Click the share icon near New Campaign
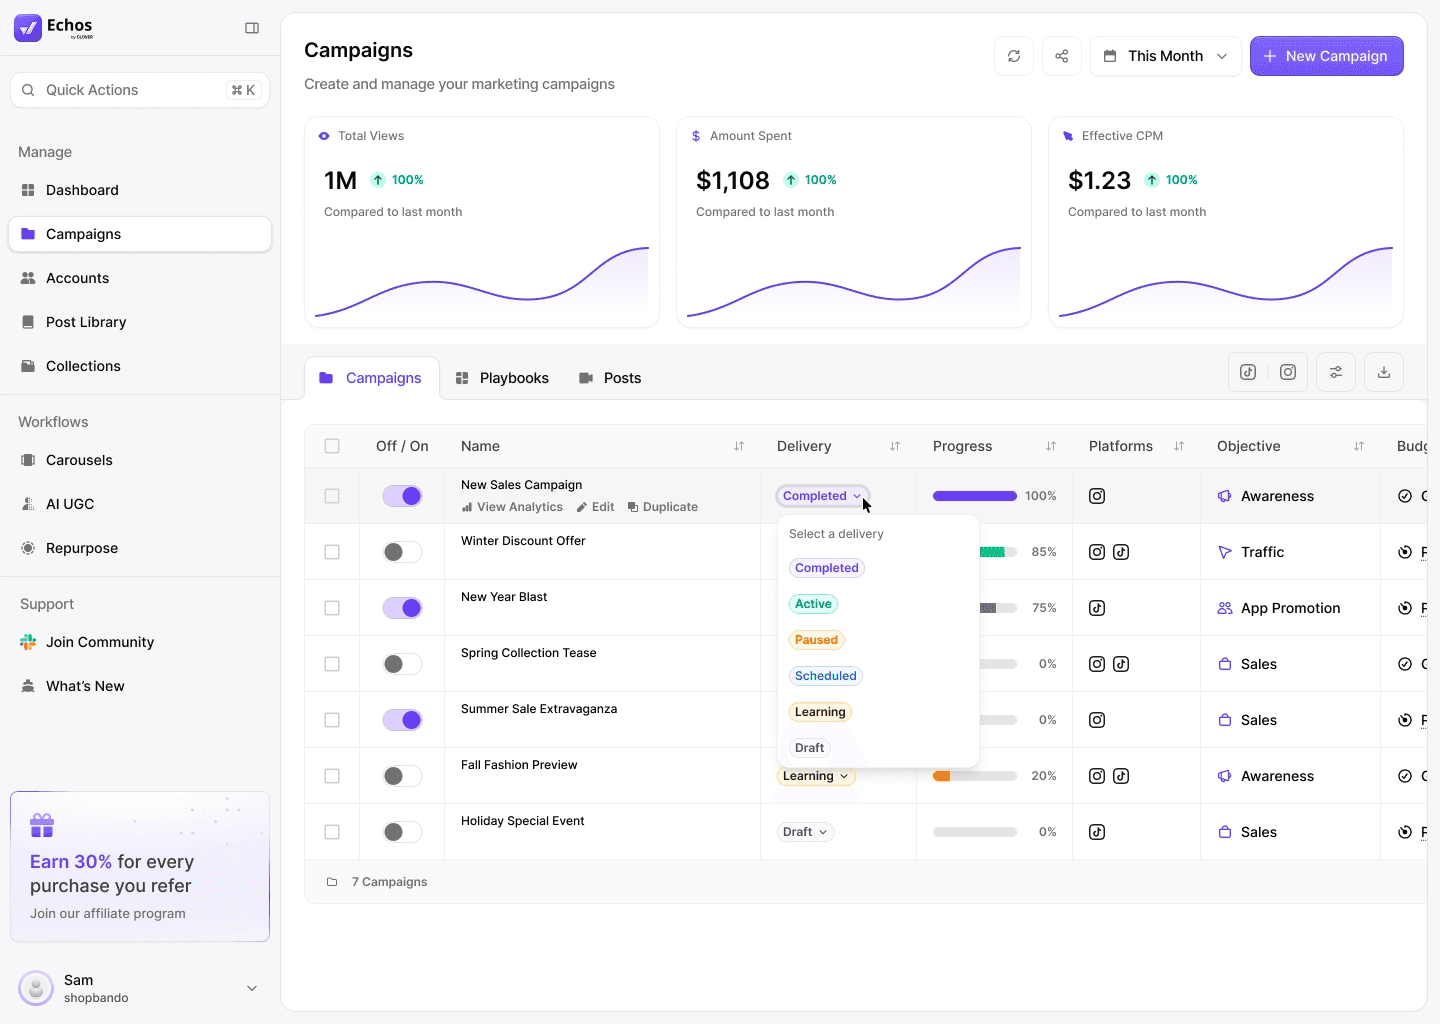This screenshot has height=1024, width=1440. pyautogui.click(x=1061, y=56)
